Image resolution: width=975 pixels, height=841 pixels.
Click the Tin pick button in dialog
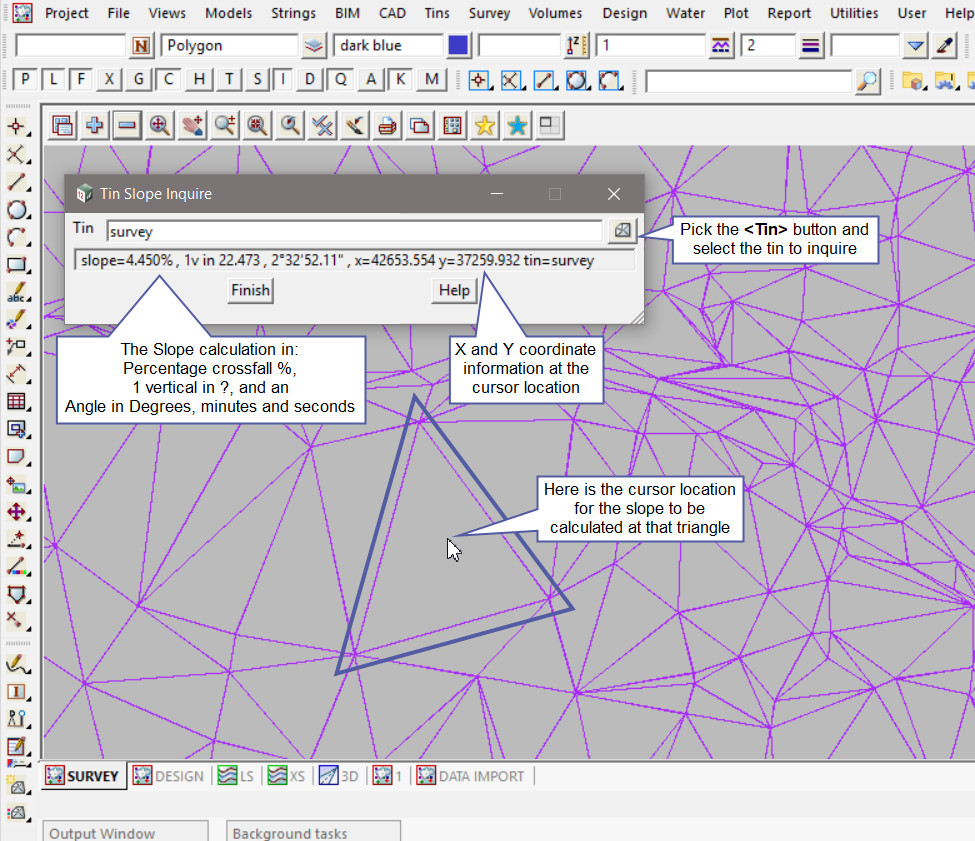point(622,231)
